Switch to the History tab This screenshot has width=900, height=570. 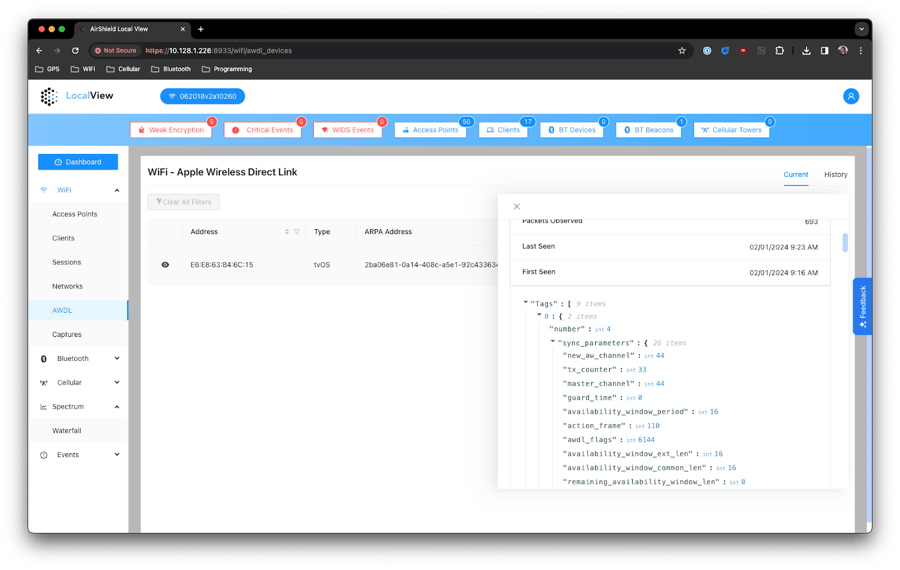click(836, 175)
